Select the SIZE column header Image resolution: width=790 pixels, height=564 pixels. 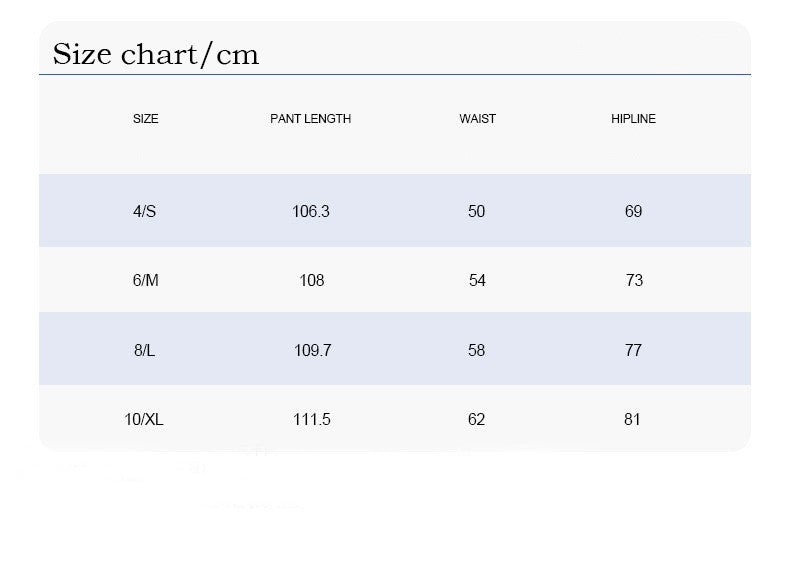(x=146, y=119)
